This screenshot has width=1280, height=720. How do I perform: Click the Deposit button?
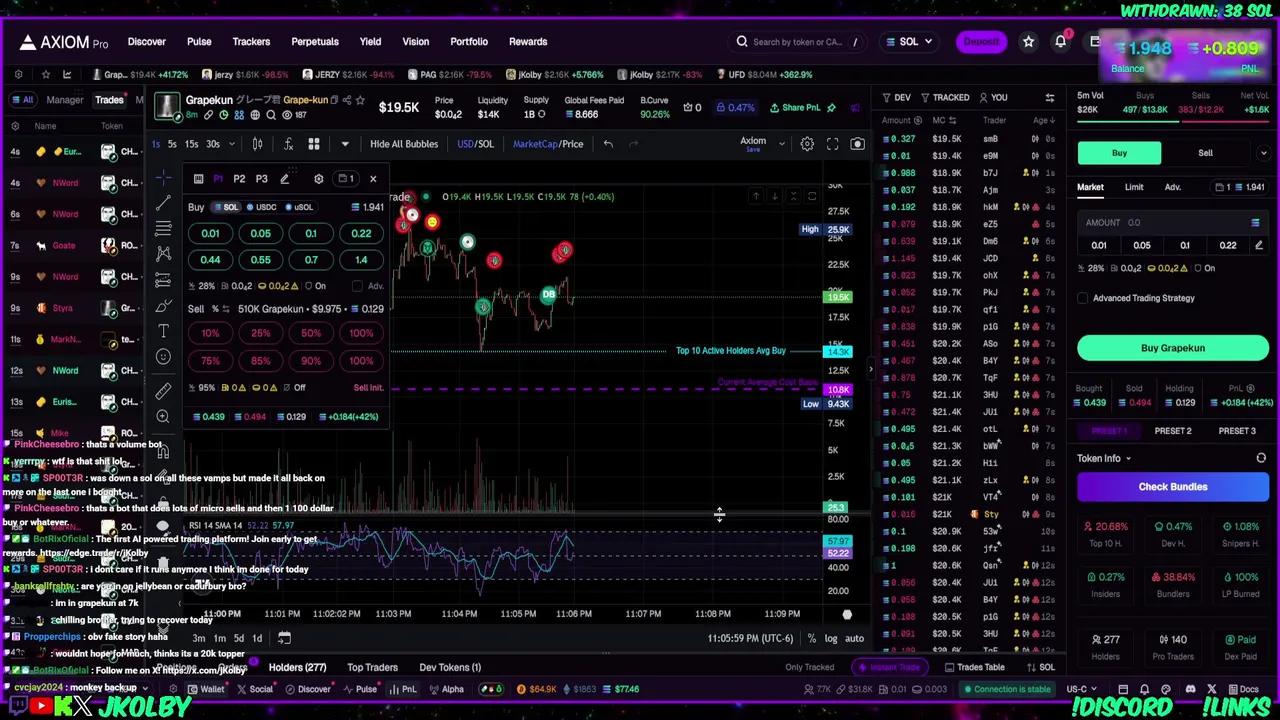pos(981,42)
